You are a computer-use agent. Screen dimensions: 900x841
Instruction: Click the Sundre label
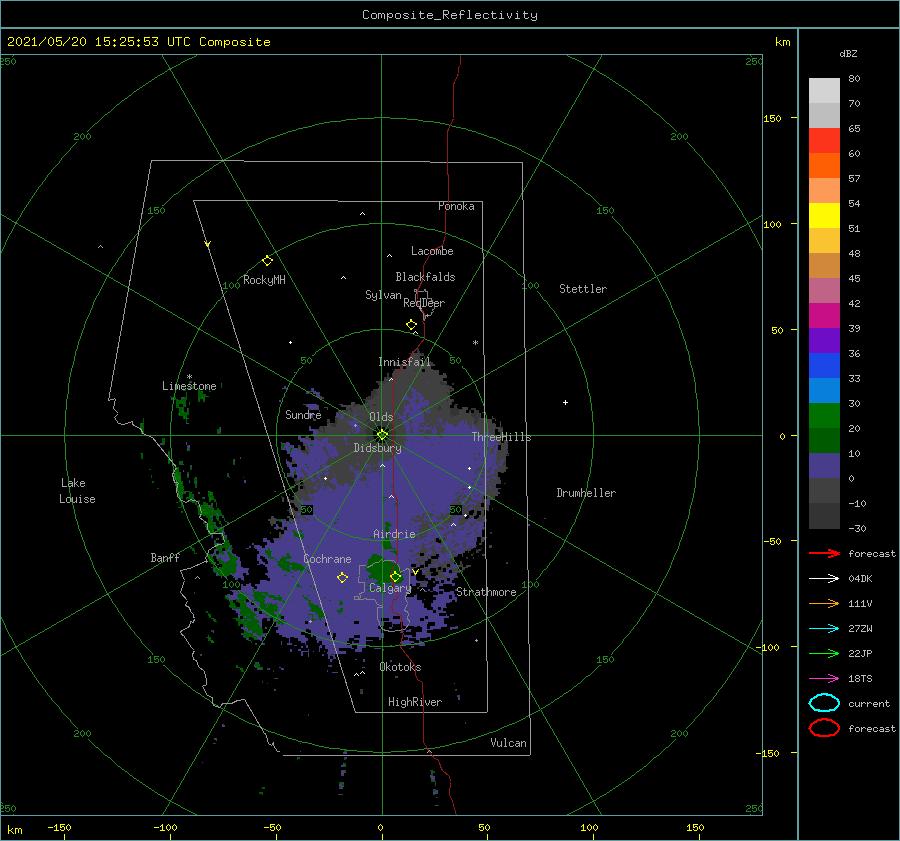point(303,414)
